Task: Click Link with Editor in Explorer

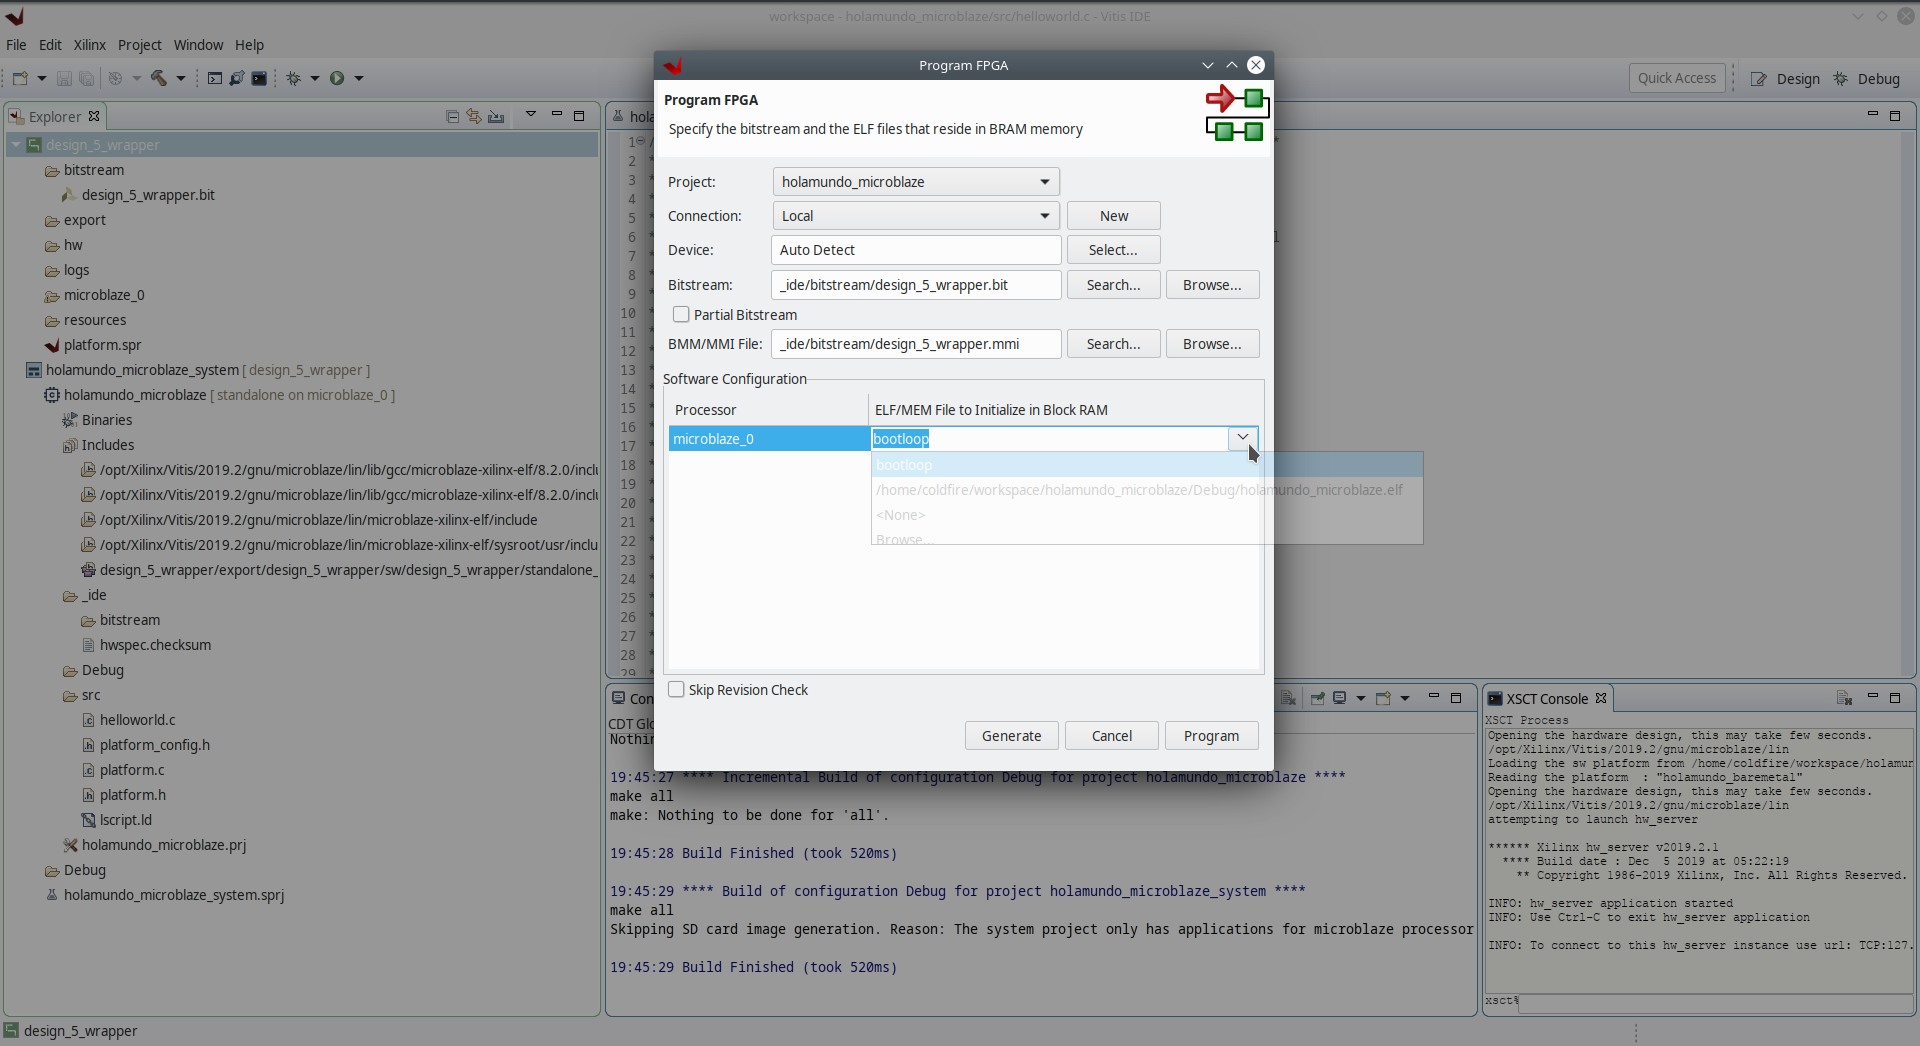Action: pyautogui.click(x=474, y=116)
